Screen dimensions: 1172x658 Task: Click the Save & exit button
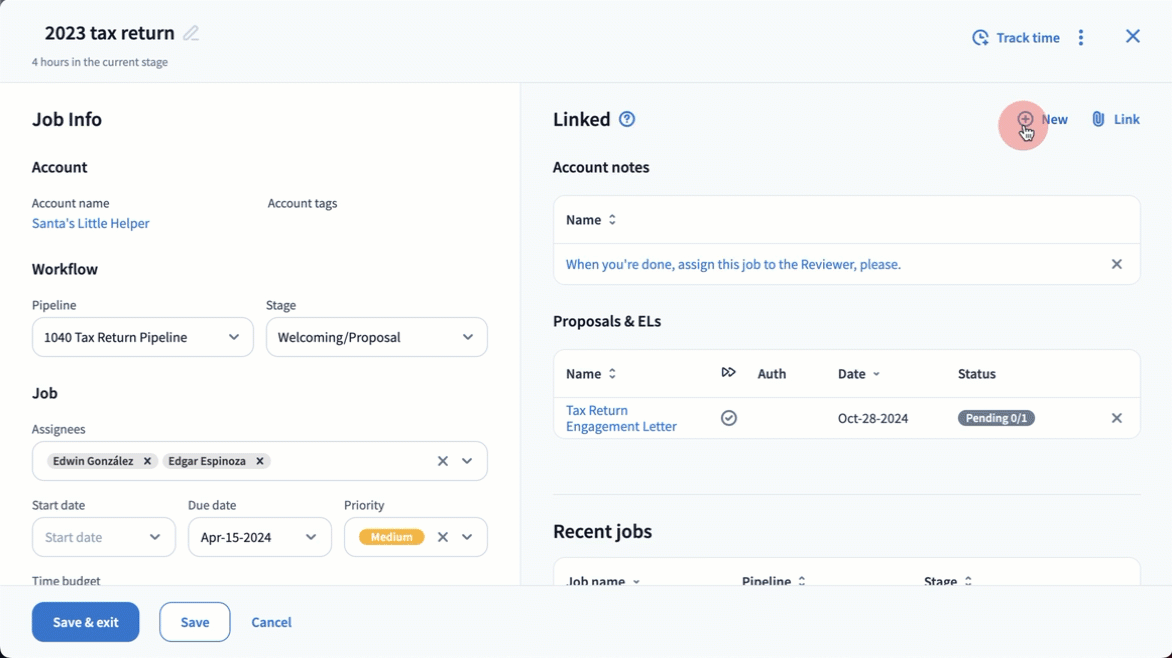[86, 622]
